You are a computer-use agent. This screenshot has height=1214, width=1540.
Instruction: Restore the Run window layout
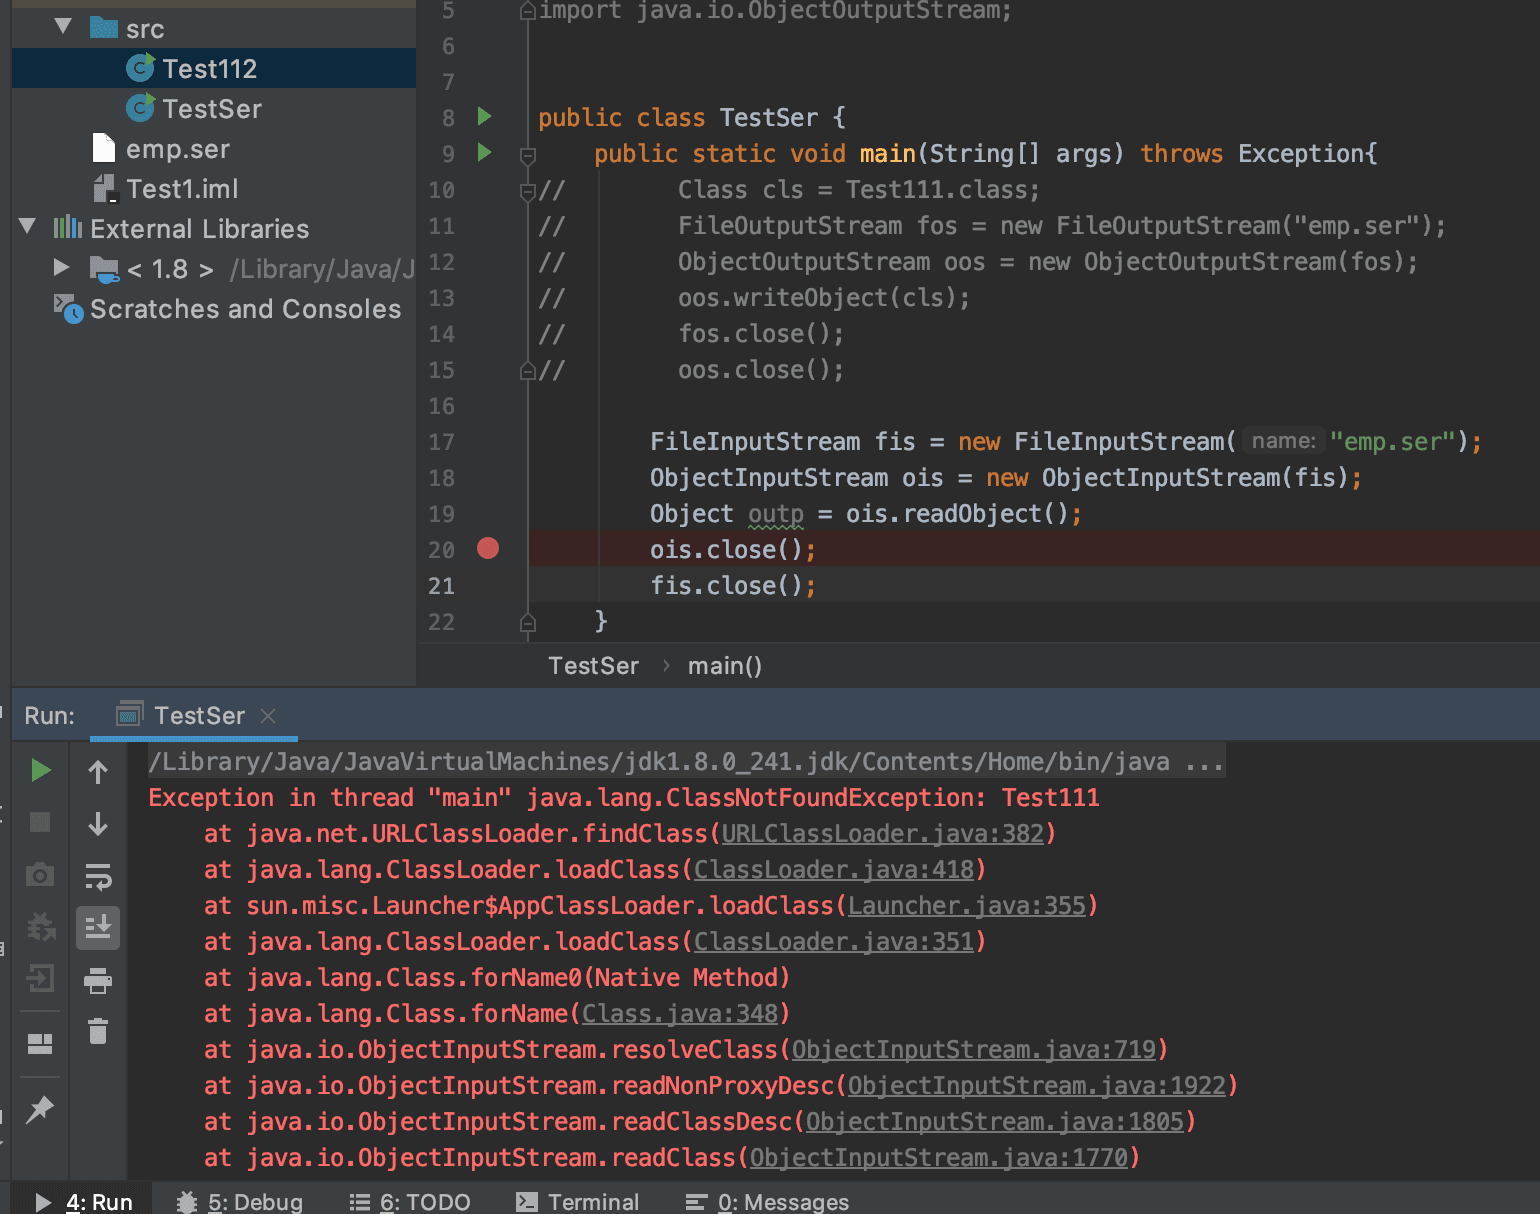pos(40,1044)
